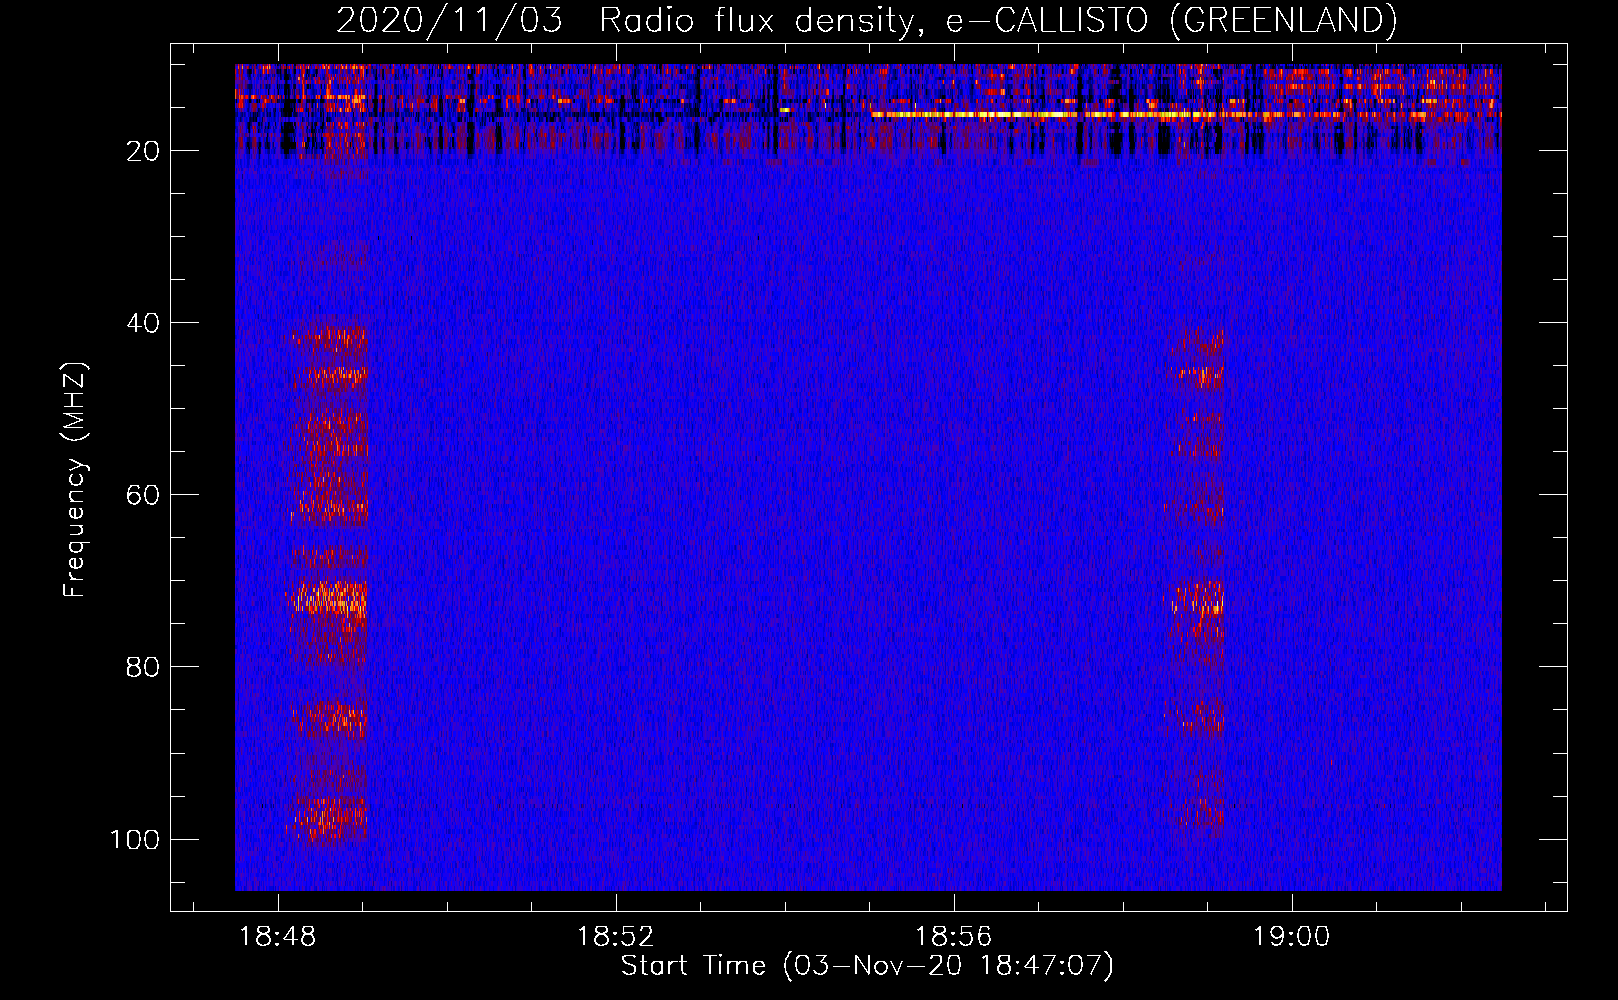Select the 80 MHz frequency tick label
Screen dimensions: 1618x1000
(143, 667)
